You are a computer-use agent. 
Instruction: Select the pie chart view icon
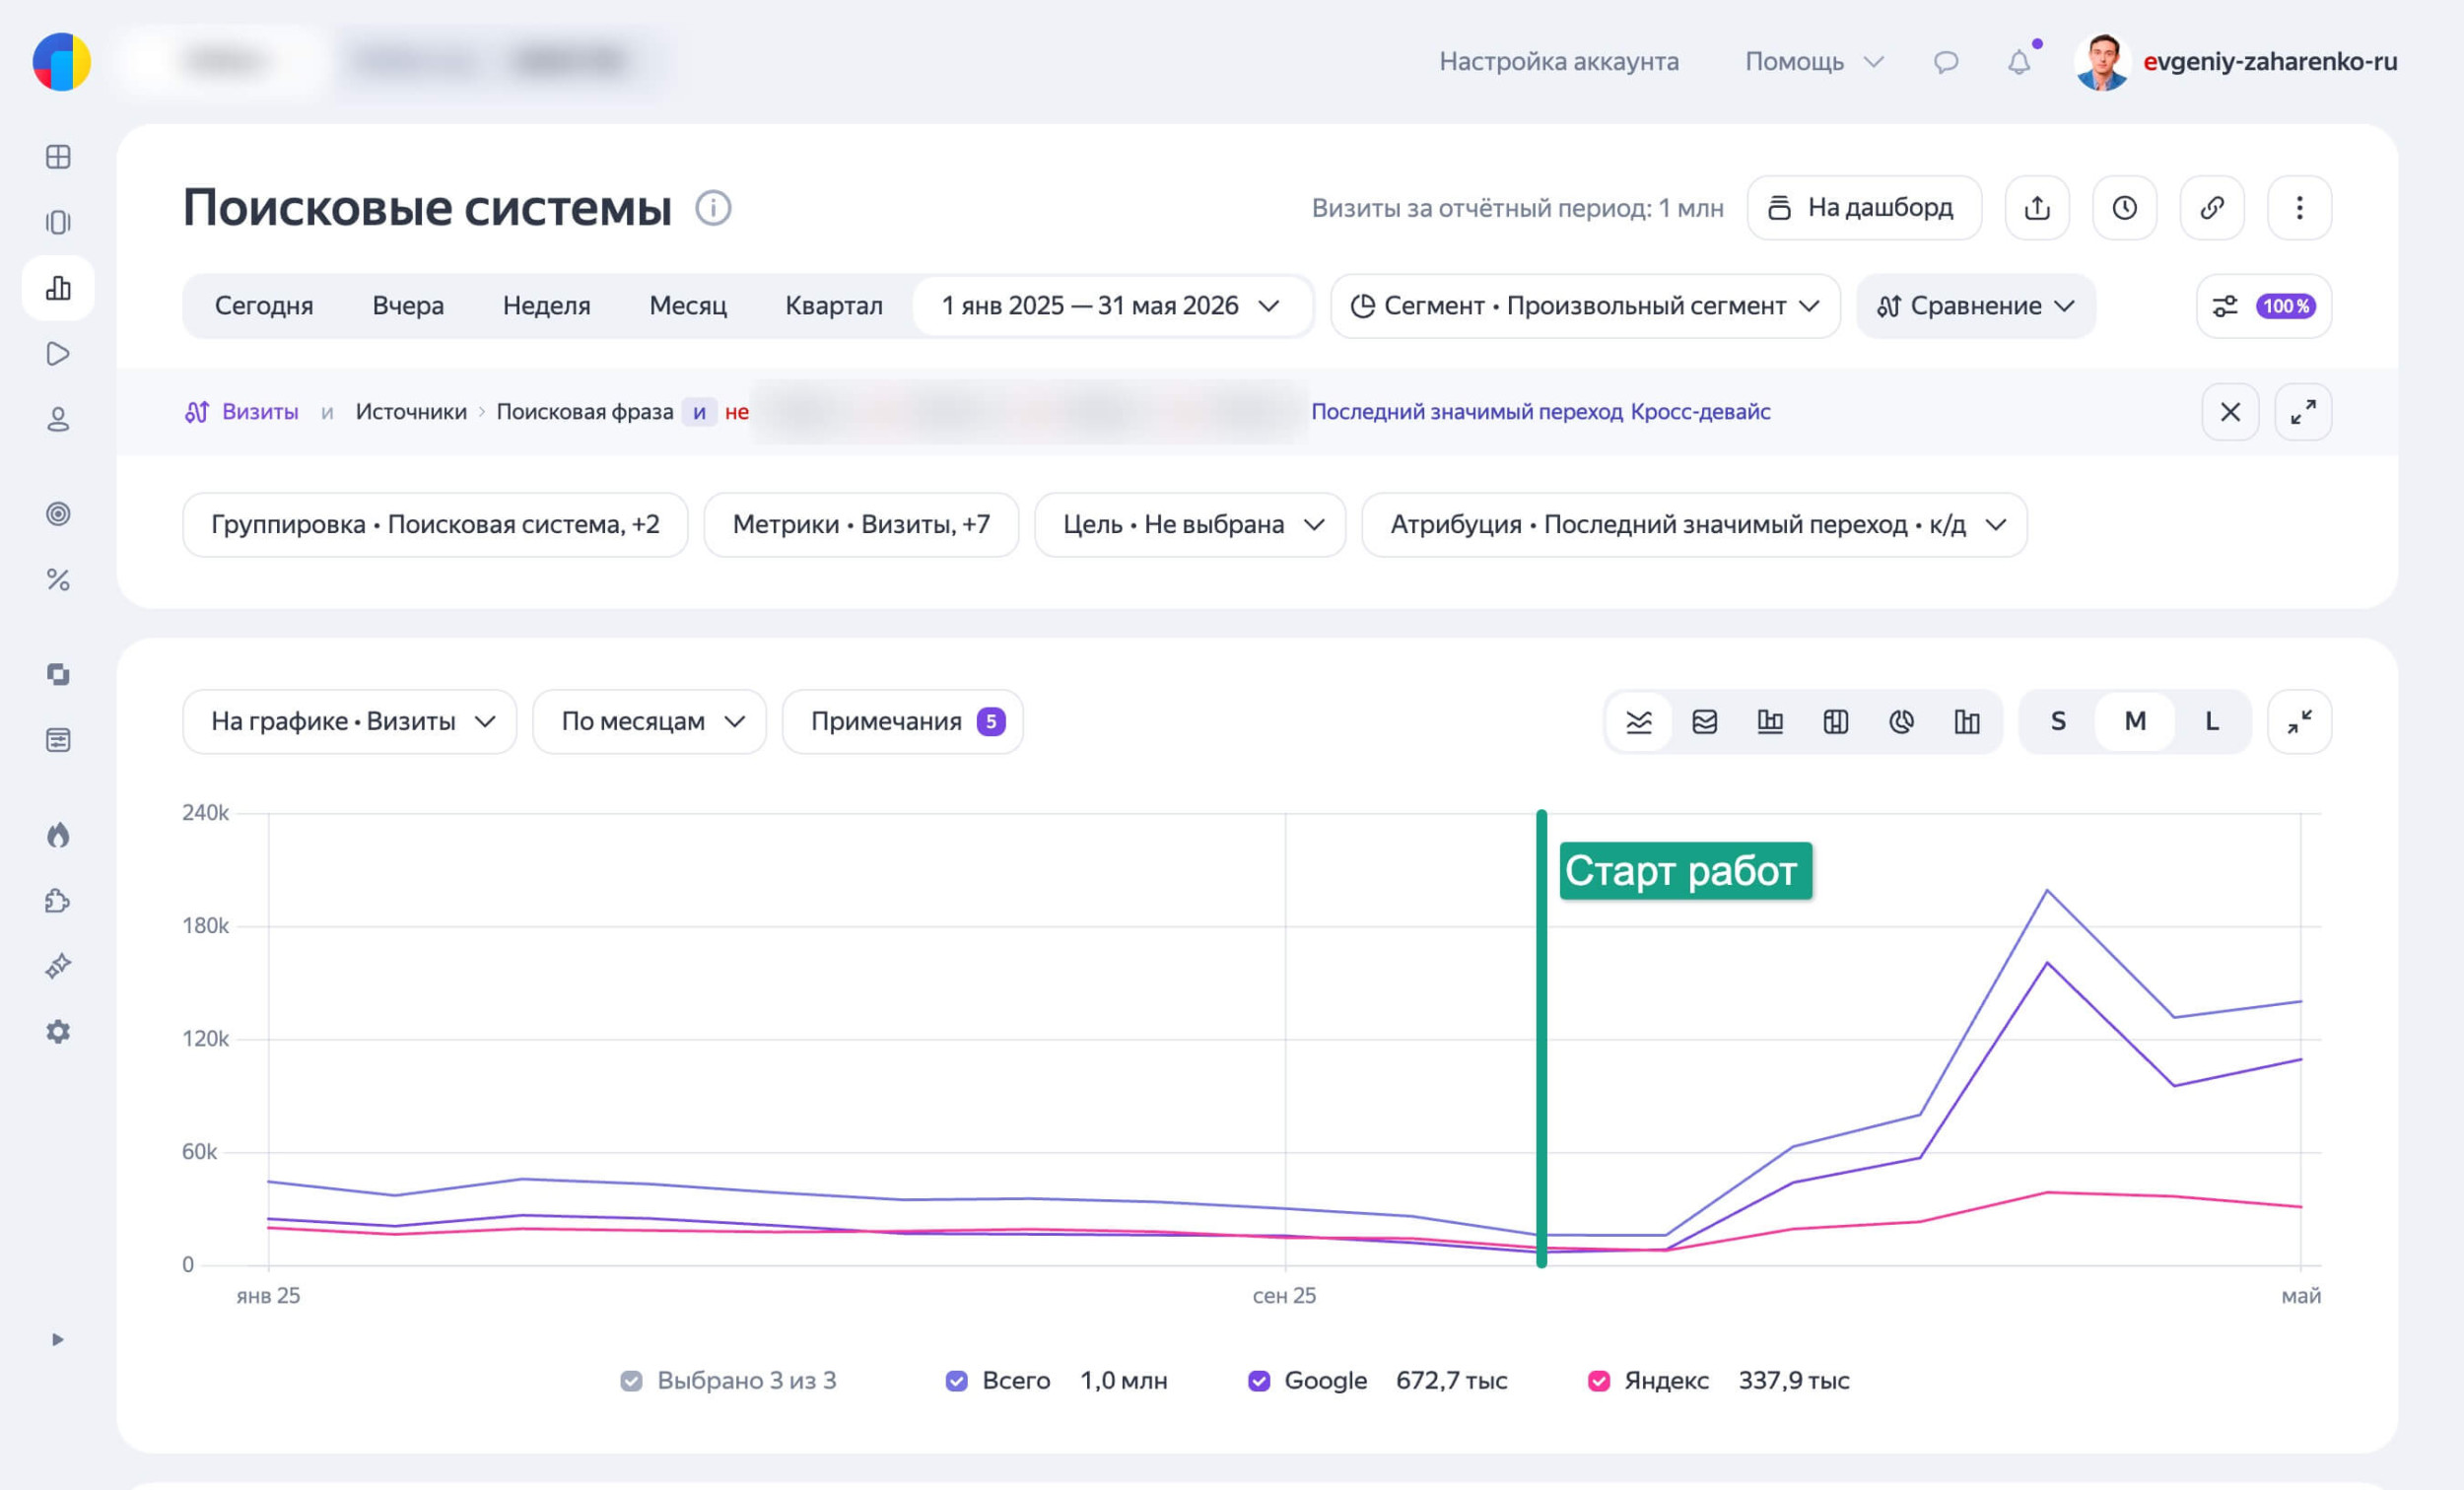pos(1901,721)
